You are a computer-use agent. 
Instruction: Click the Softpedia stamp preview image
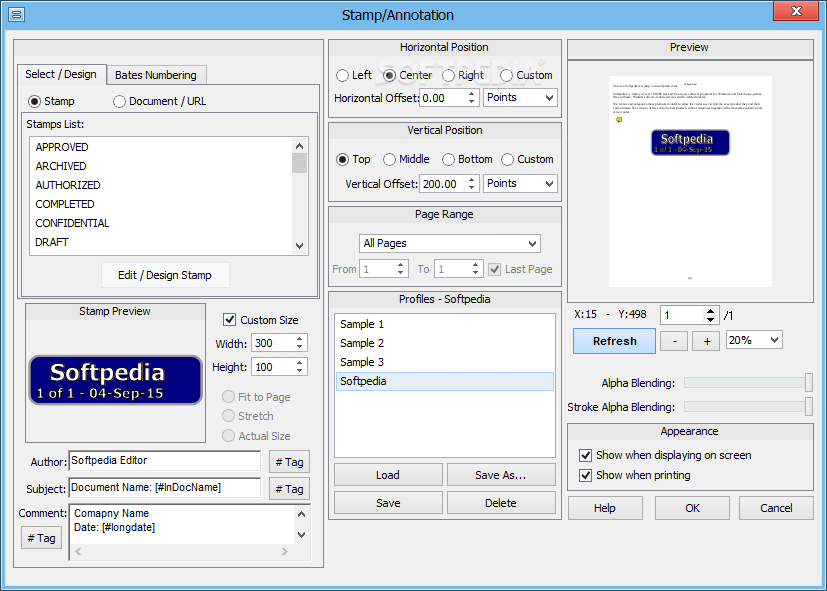116,380
